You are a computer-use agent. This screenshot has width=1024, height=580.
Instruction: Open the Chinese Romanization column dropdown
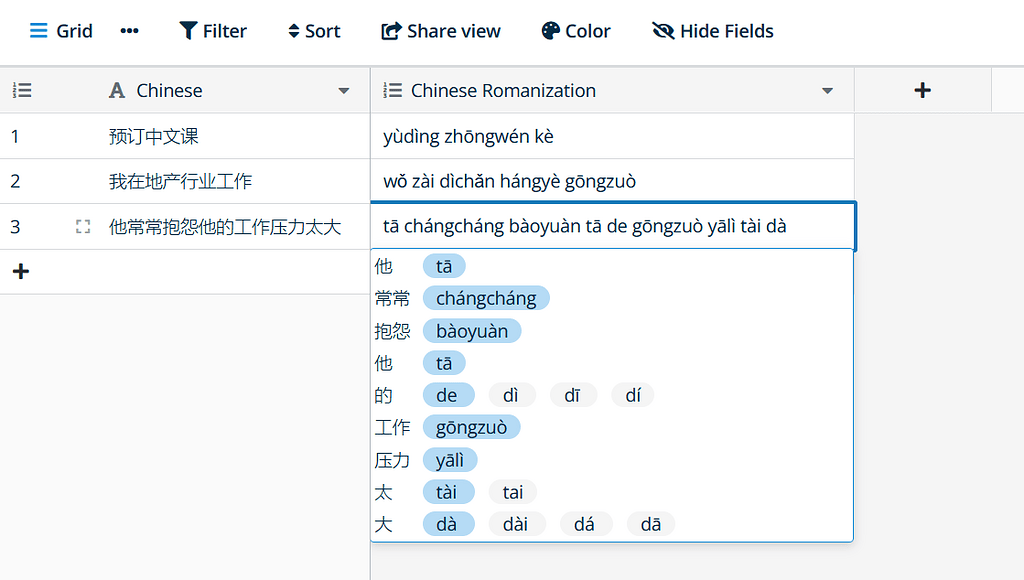click(827, 90)
